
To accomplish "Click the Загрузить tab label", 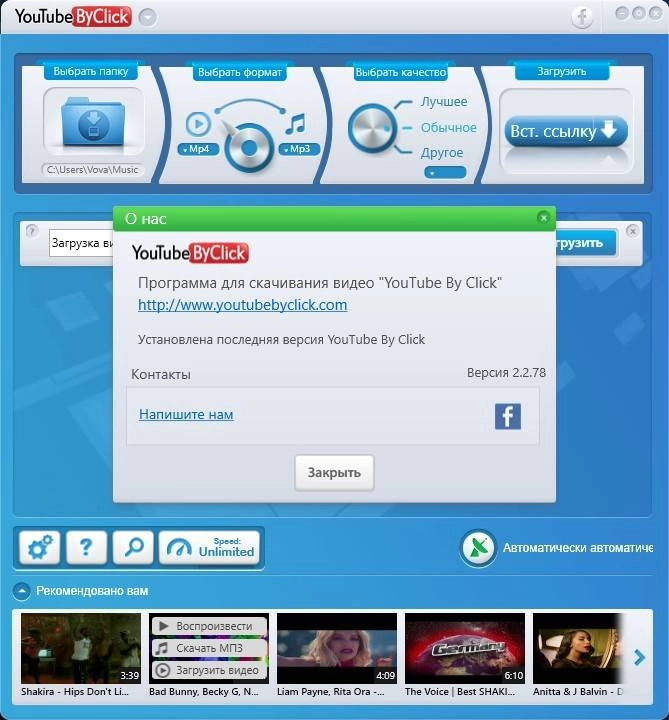I will [x=562, y=72].
